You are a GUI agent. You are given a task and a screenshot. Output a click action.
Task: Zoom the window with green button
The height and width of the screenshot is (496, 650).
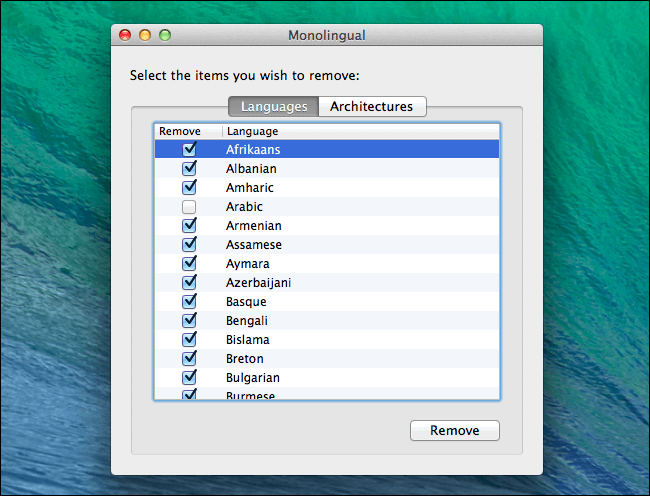coord(165,35)
